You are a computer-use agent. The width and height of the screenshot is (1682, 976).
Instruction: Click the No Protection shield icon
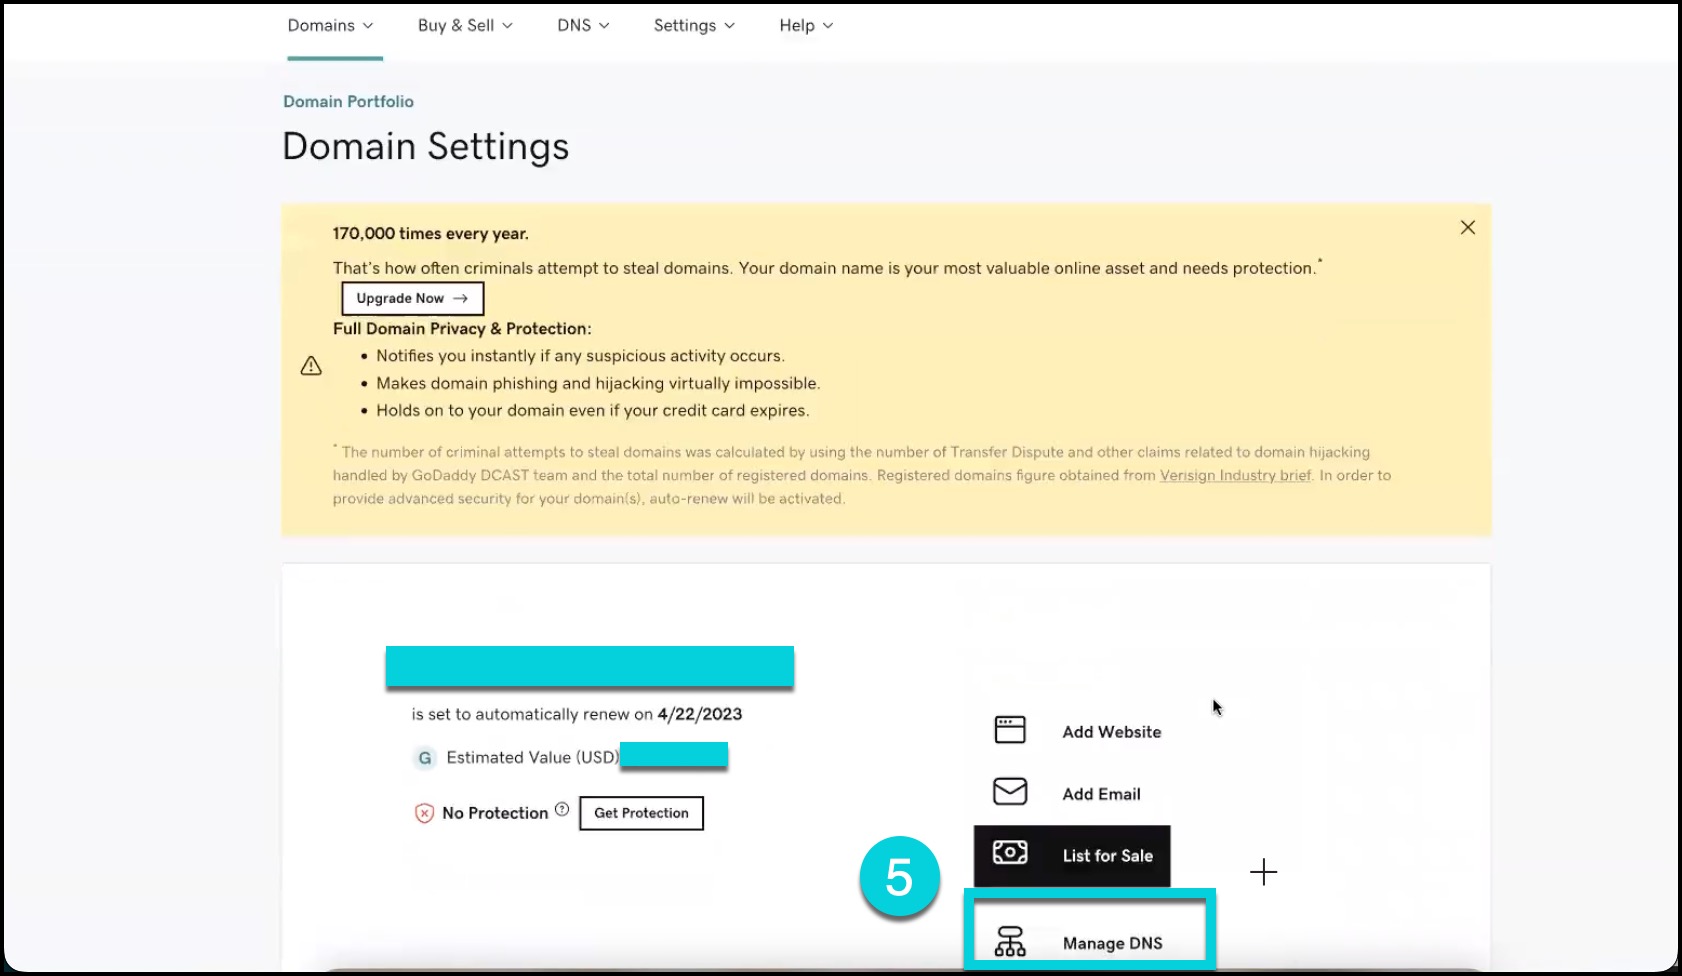pos(424,813)
